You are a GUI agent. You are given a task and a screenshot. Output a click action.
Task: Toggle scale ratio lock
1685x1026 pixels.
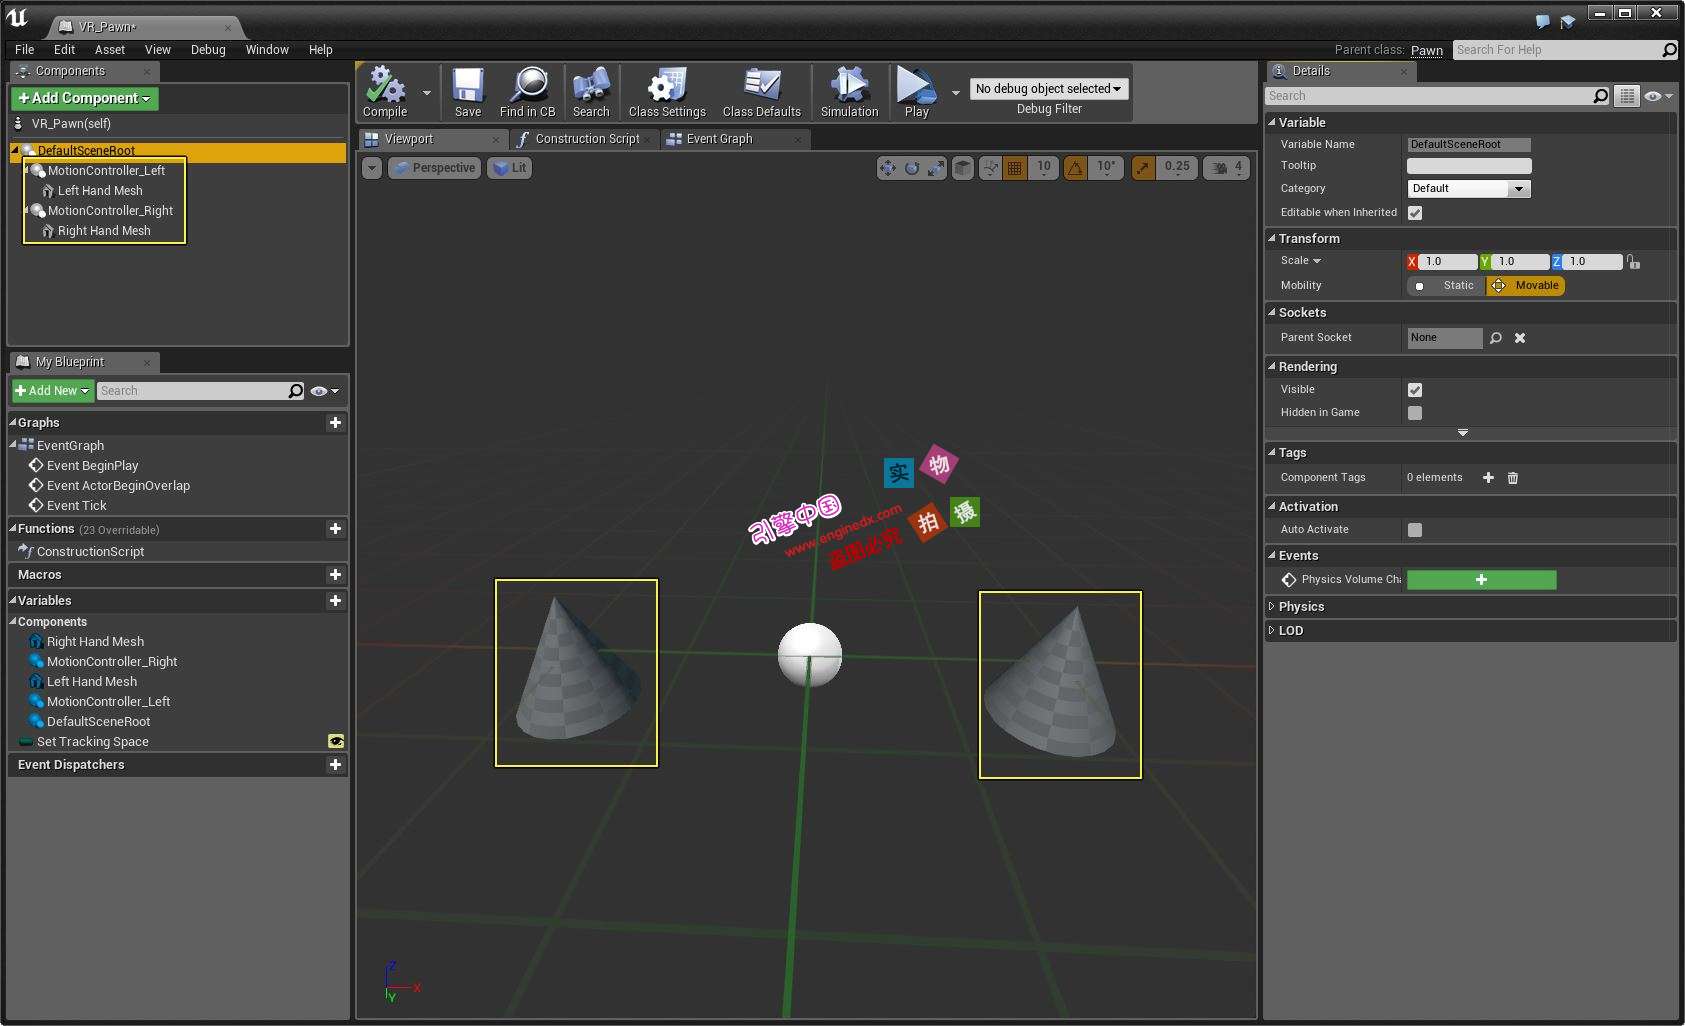pos(1633,262)
